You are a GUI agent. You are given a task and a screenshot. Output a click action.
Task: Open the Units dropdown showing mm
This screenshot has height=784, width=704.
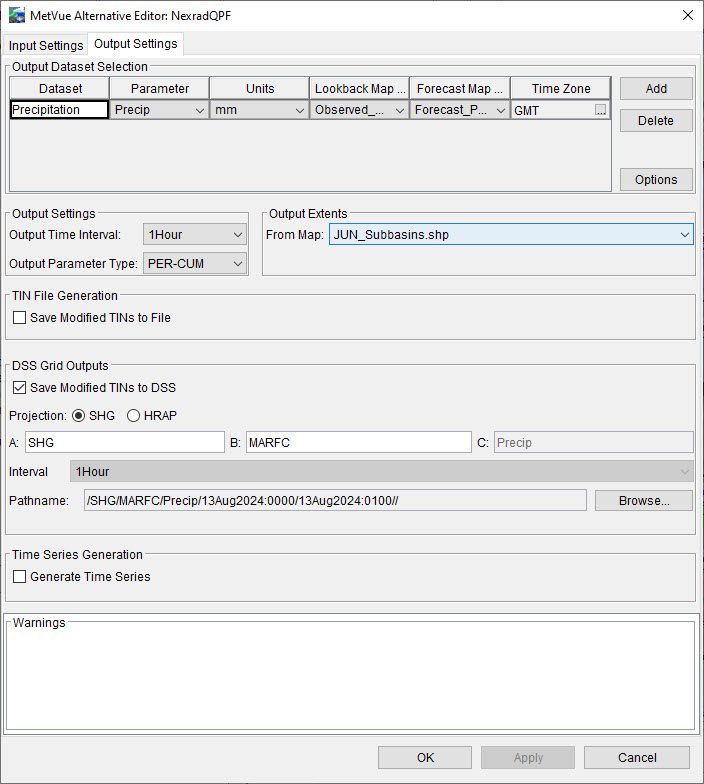click(259, 110)
